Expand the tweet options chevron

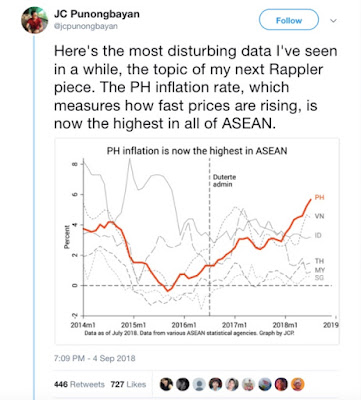coord(333,21)
